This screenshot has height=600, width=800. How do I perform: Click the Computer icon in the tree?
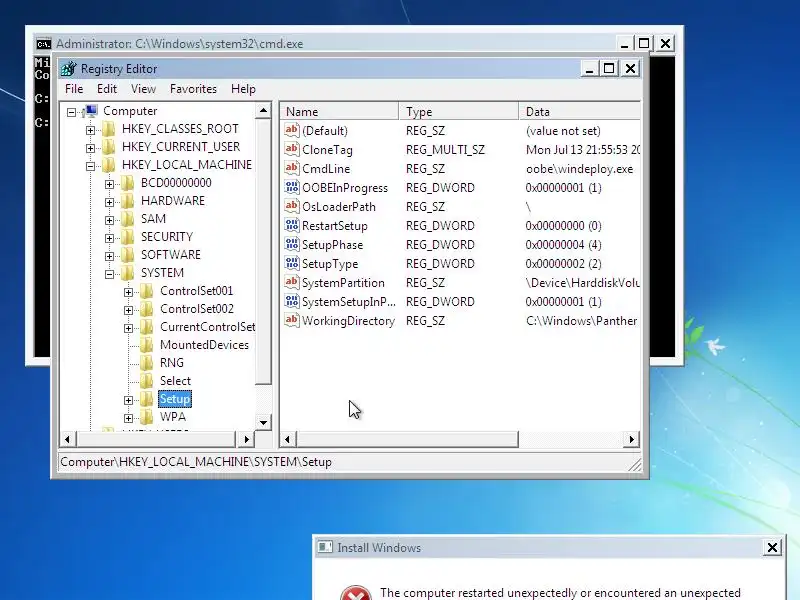click(x=91, y=111)
